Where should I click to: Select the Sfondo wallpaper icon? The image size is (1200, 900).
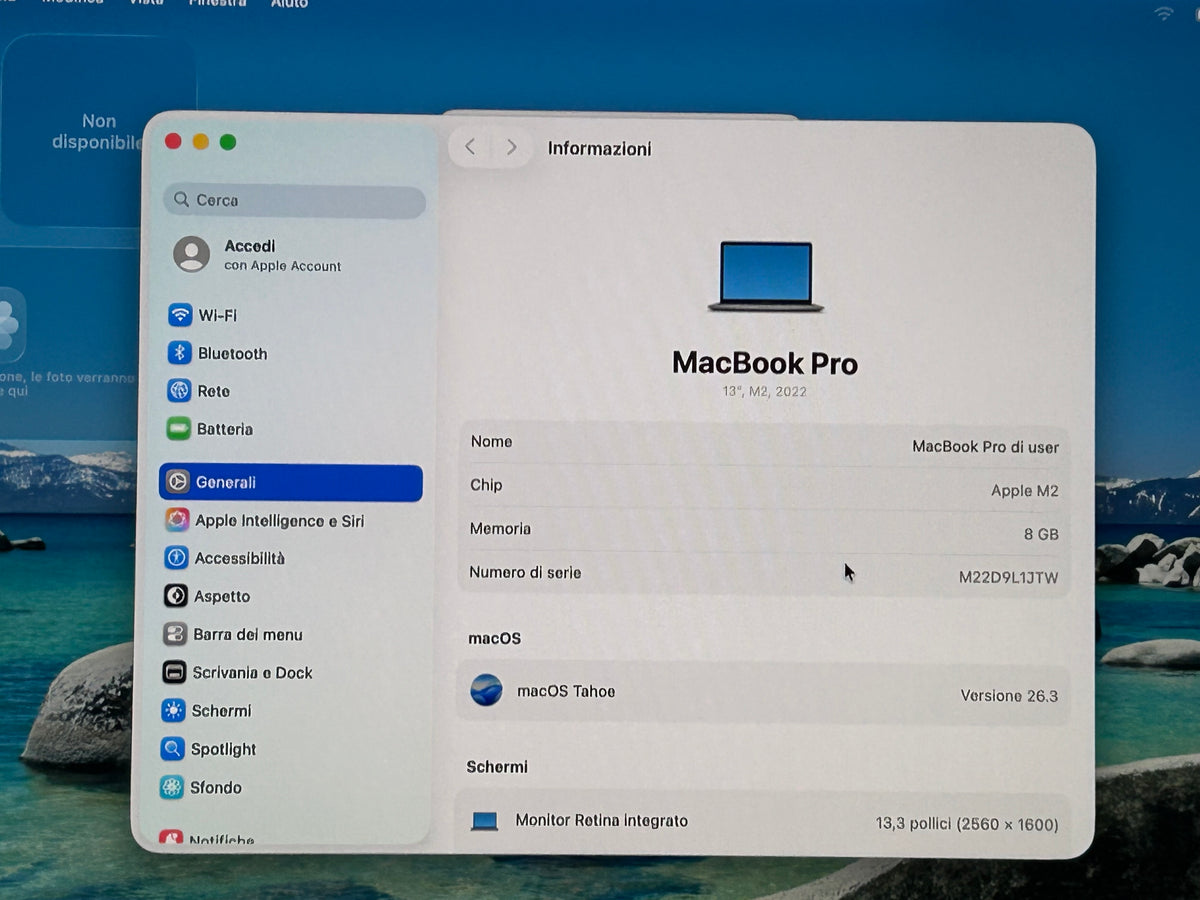click(x=172, y=787)
